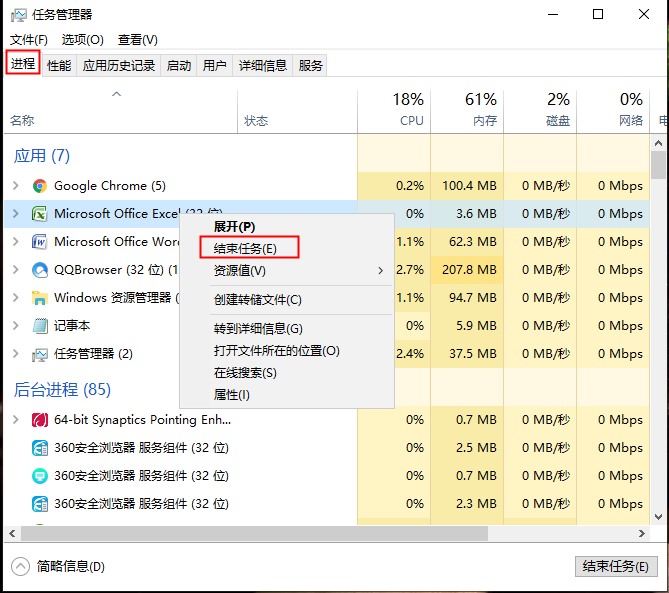This screenshot has width=669, height=593.
Task: Sort by the 状态 column header
Action: point(297,112)
